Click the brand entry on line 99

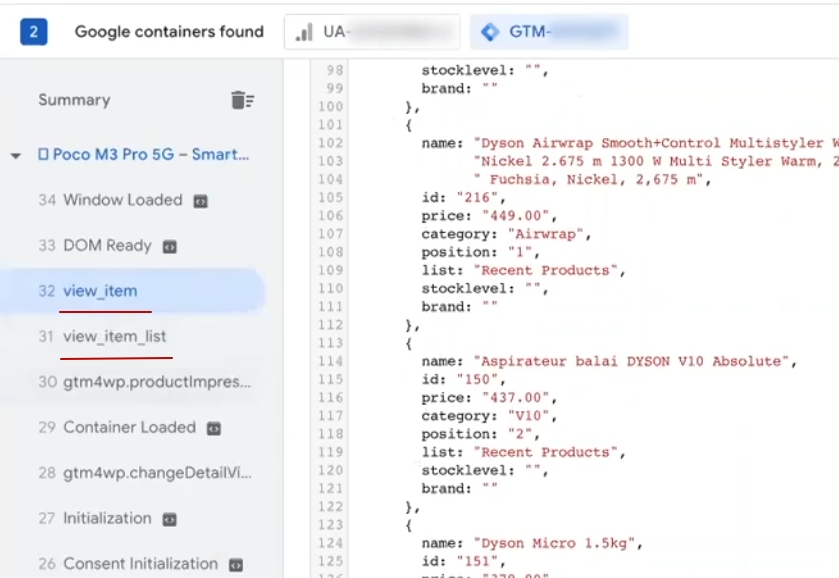click(x=459, y=89)
